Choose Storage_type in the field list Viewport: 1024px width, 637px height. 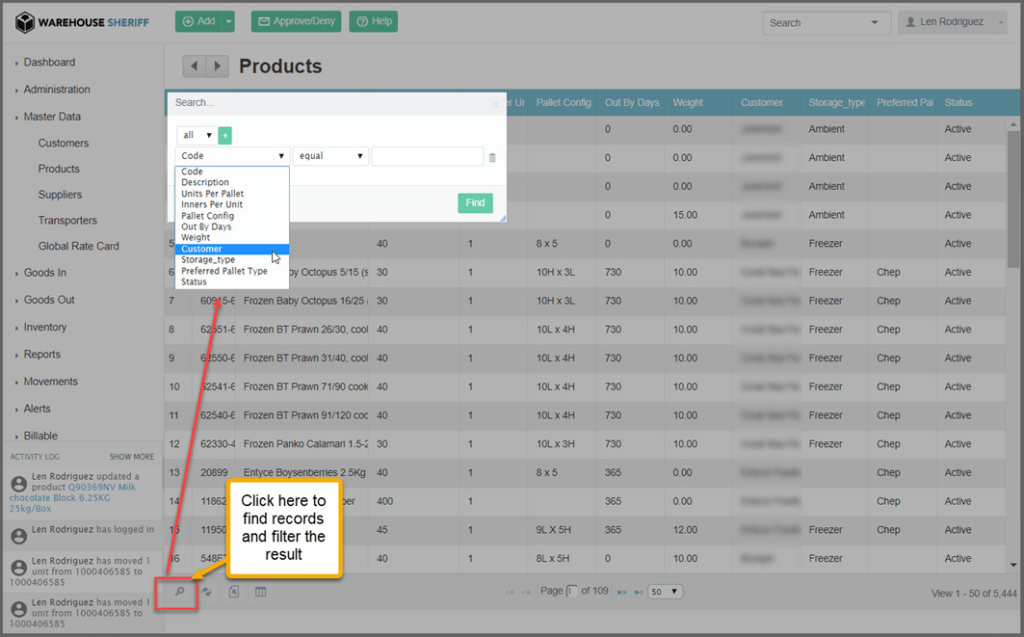(208, 260)
